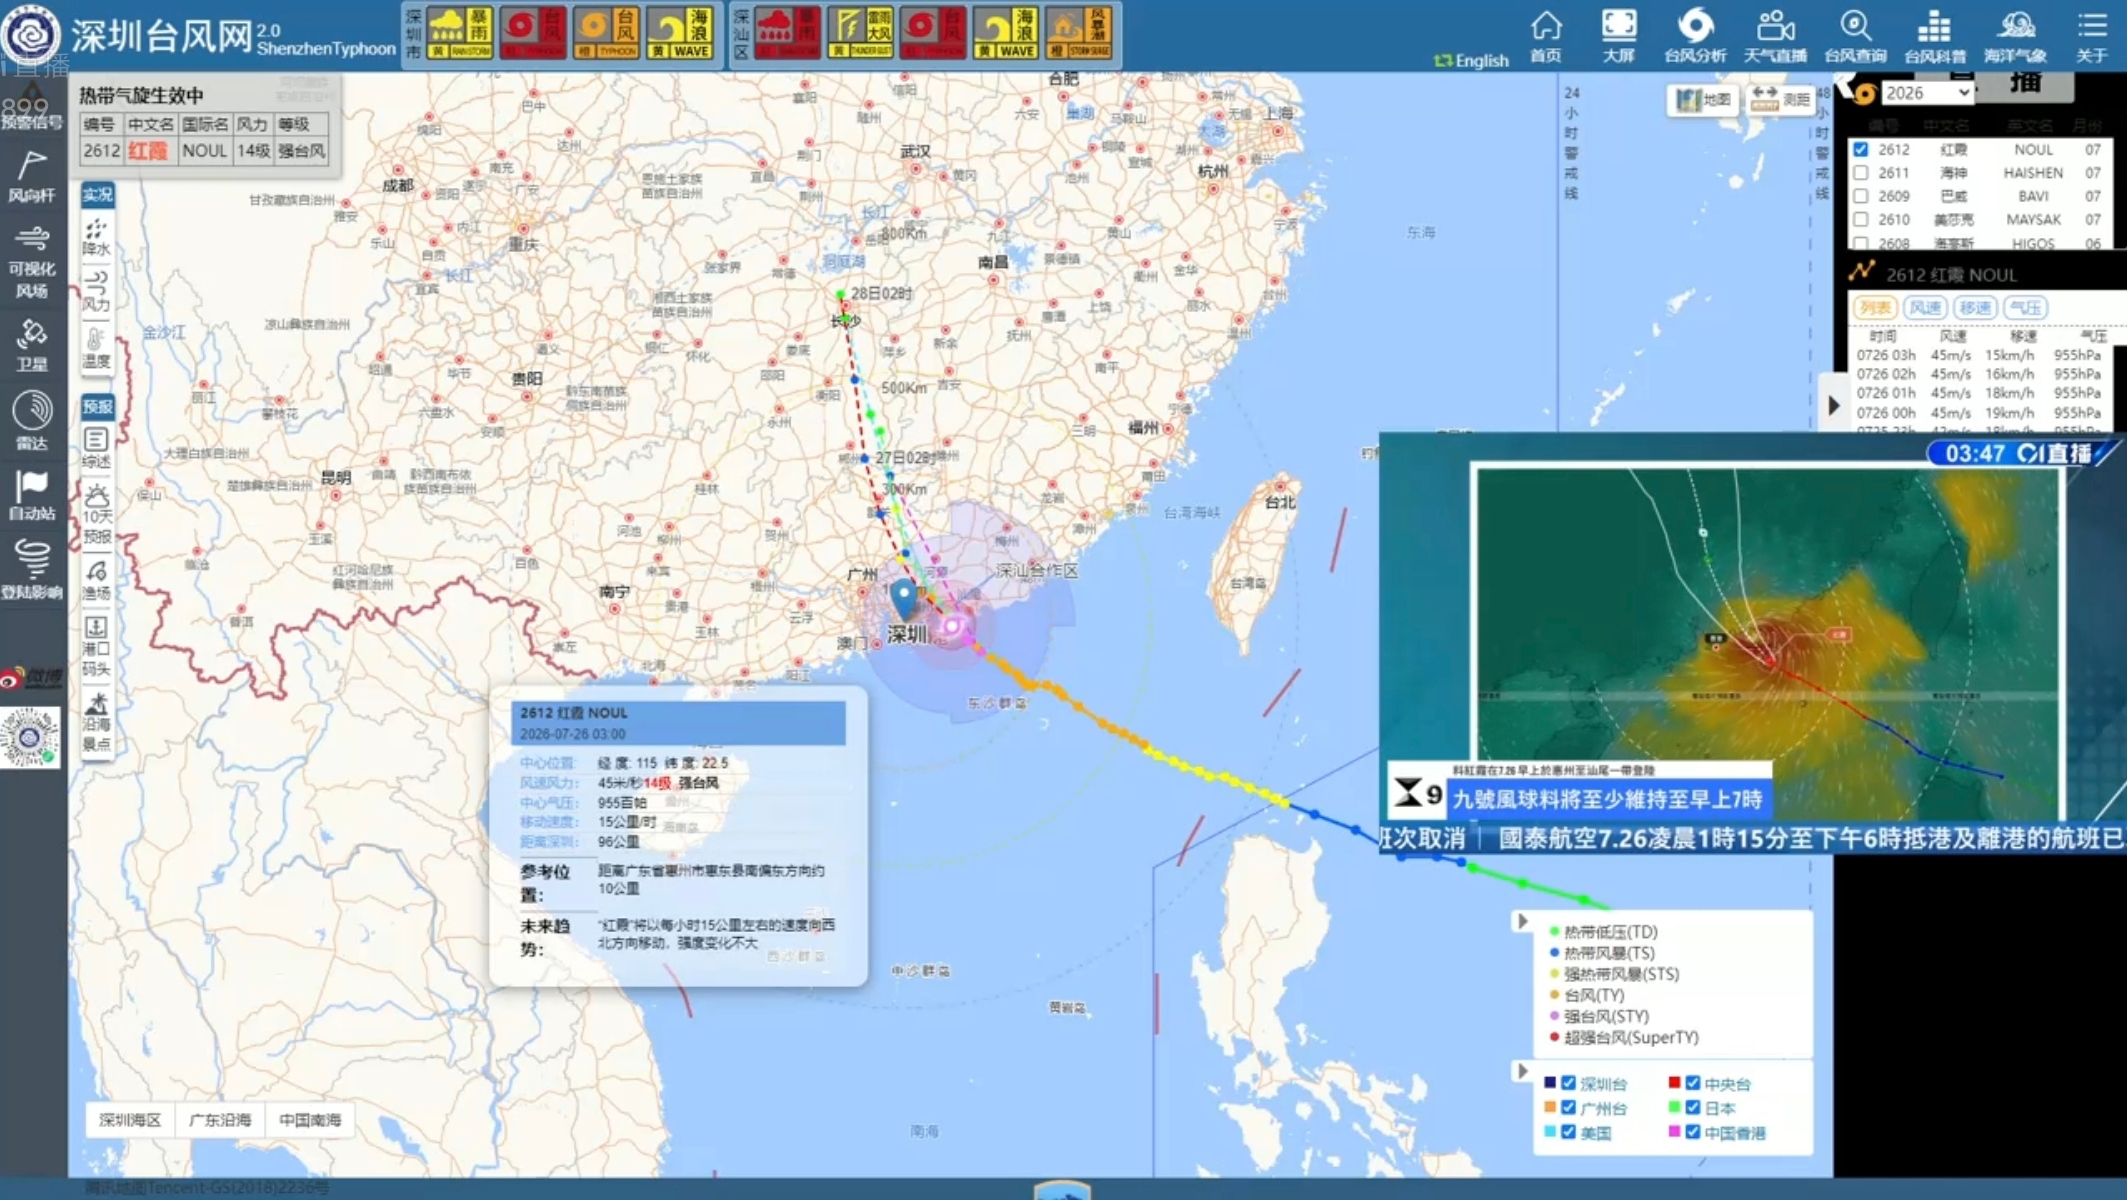Image resolution: width=2127 pixels, height=1200 pixels.
Task: Toggle the 日本 forecast source checkbox
Action: tap(1693, 1107)
